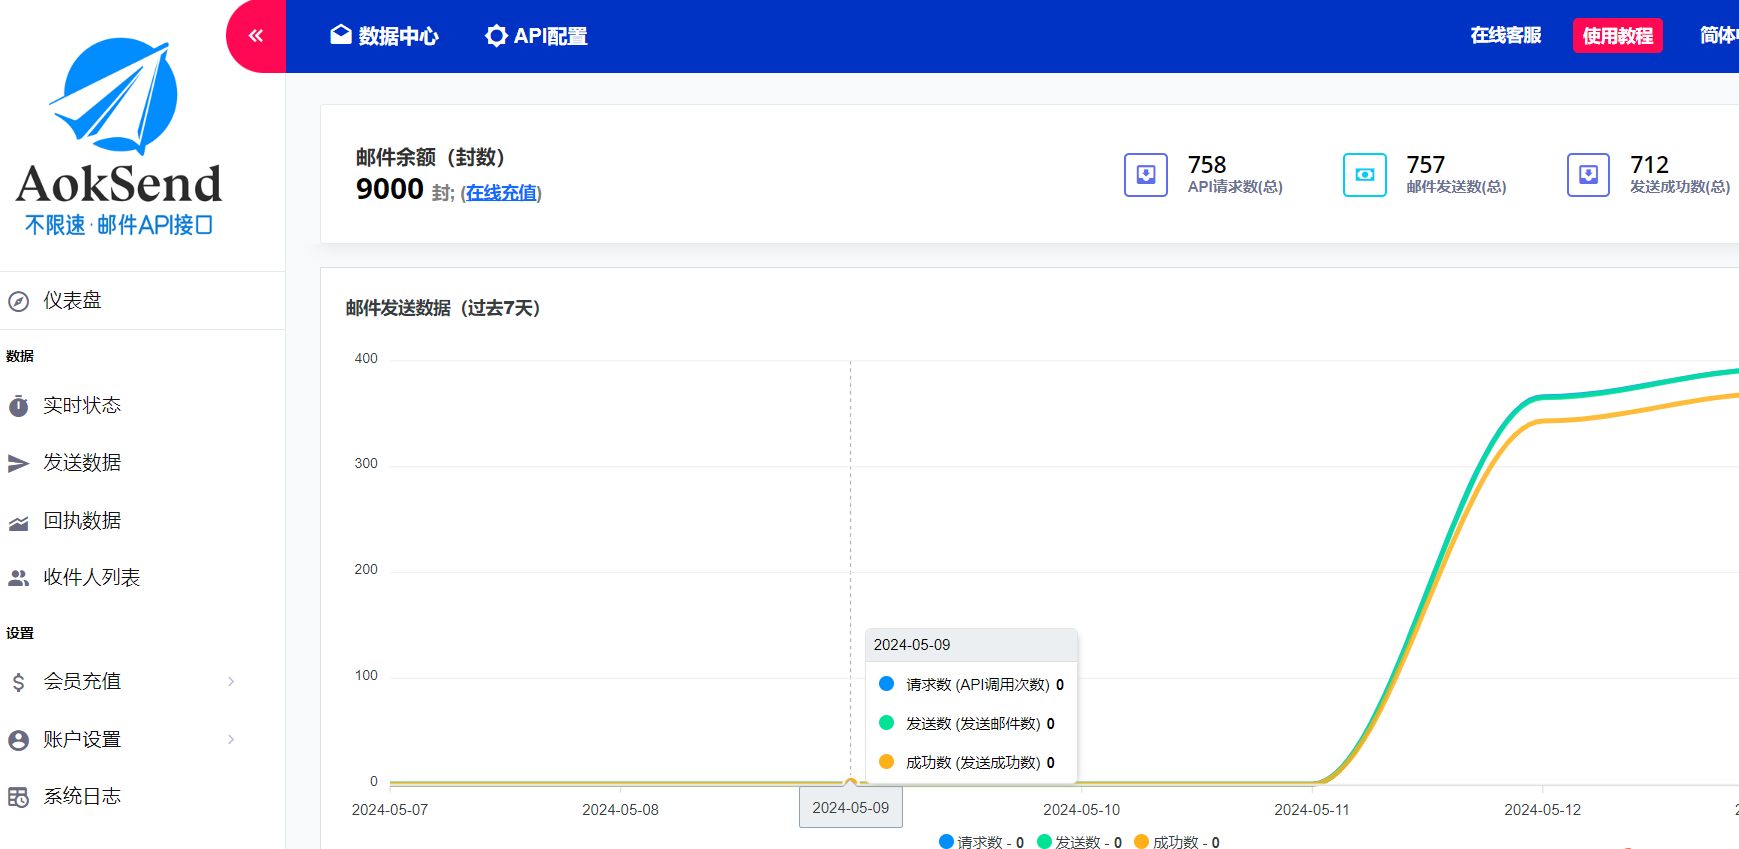Toggle 请求数 series in chart legend
The width and height of the screenshot is (1739, 849).
[x=981, y=842]
